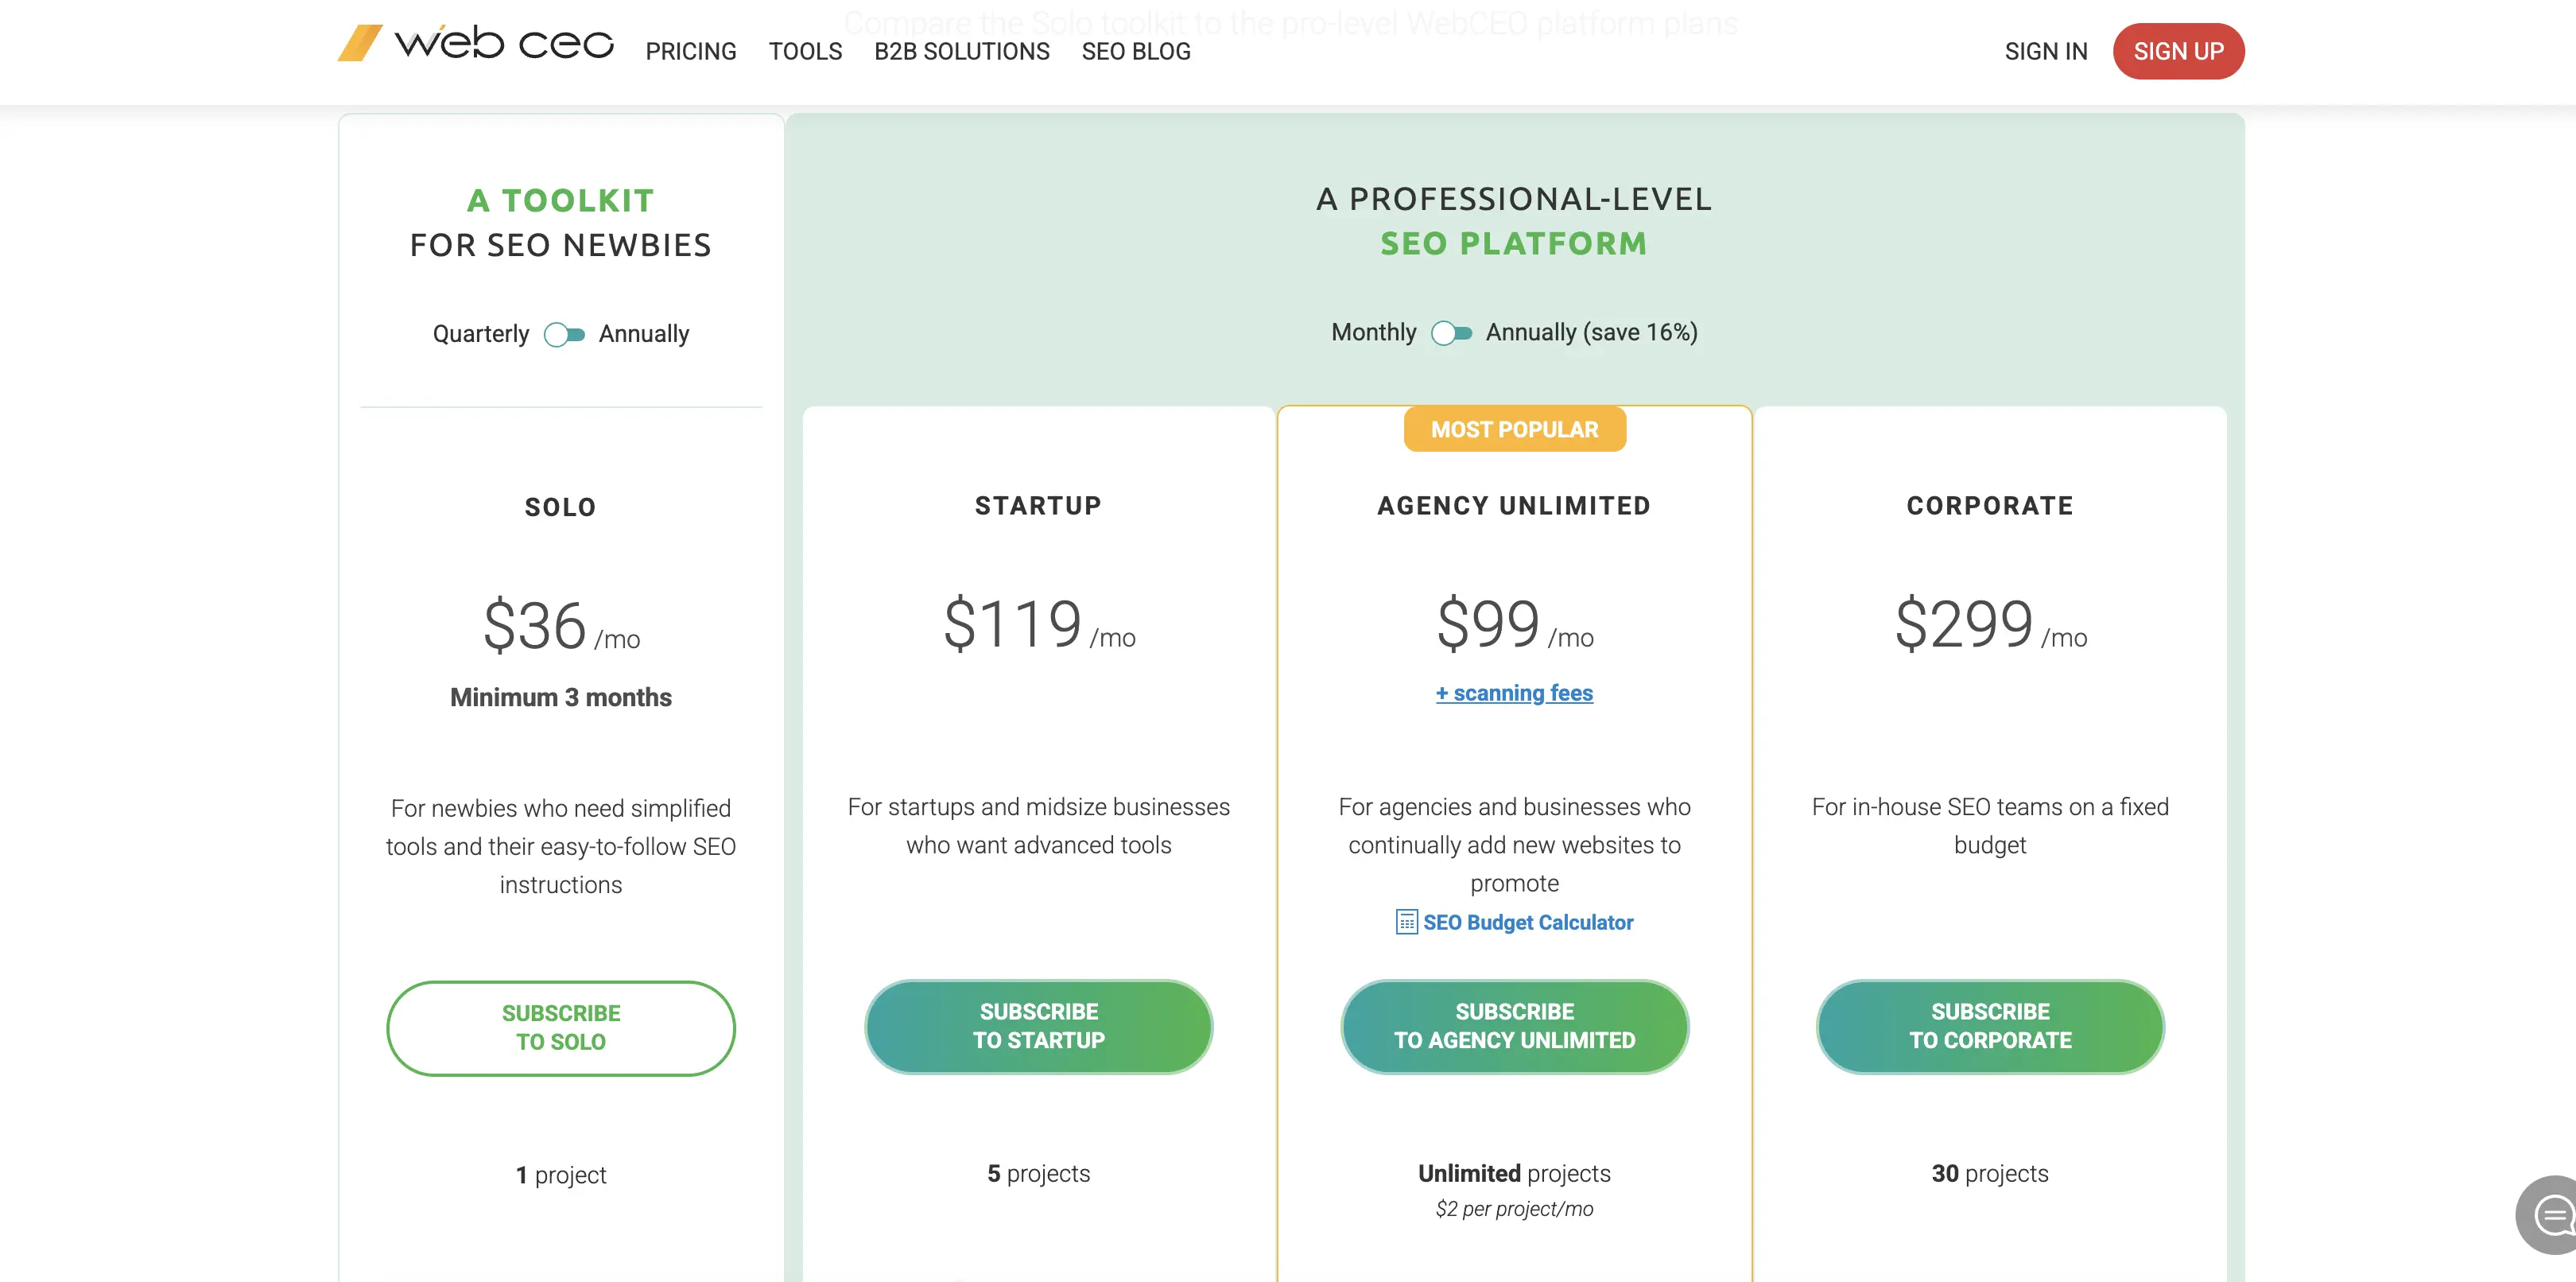Screen dimensions: 2576x1282
Task: Click the SEO Budget Calculator icon
Action: [x=1406, y=921]
